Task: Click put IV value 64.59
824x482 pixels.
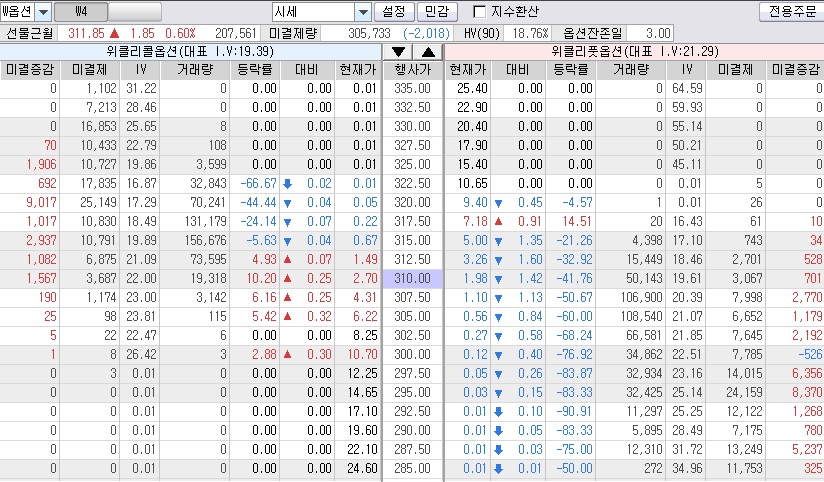Action: click(687, 88)
